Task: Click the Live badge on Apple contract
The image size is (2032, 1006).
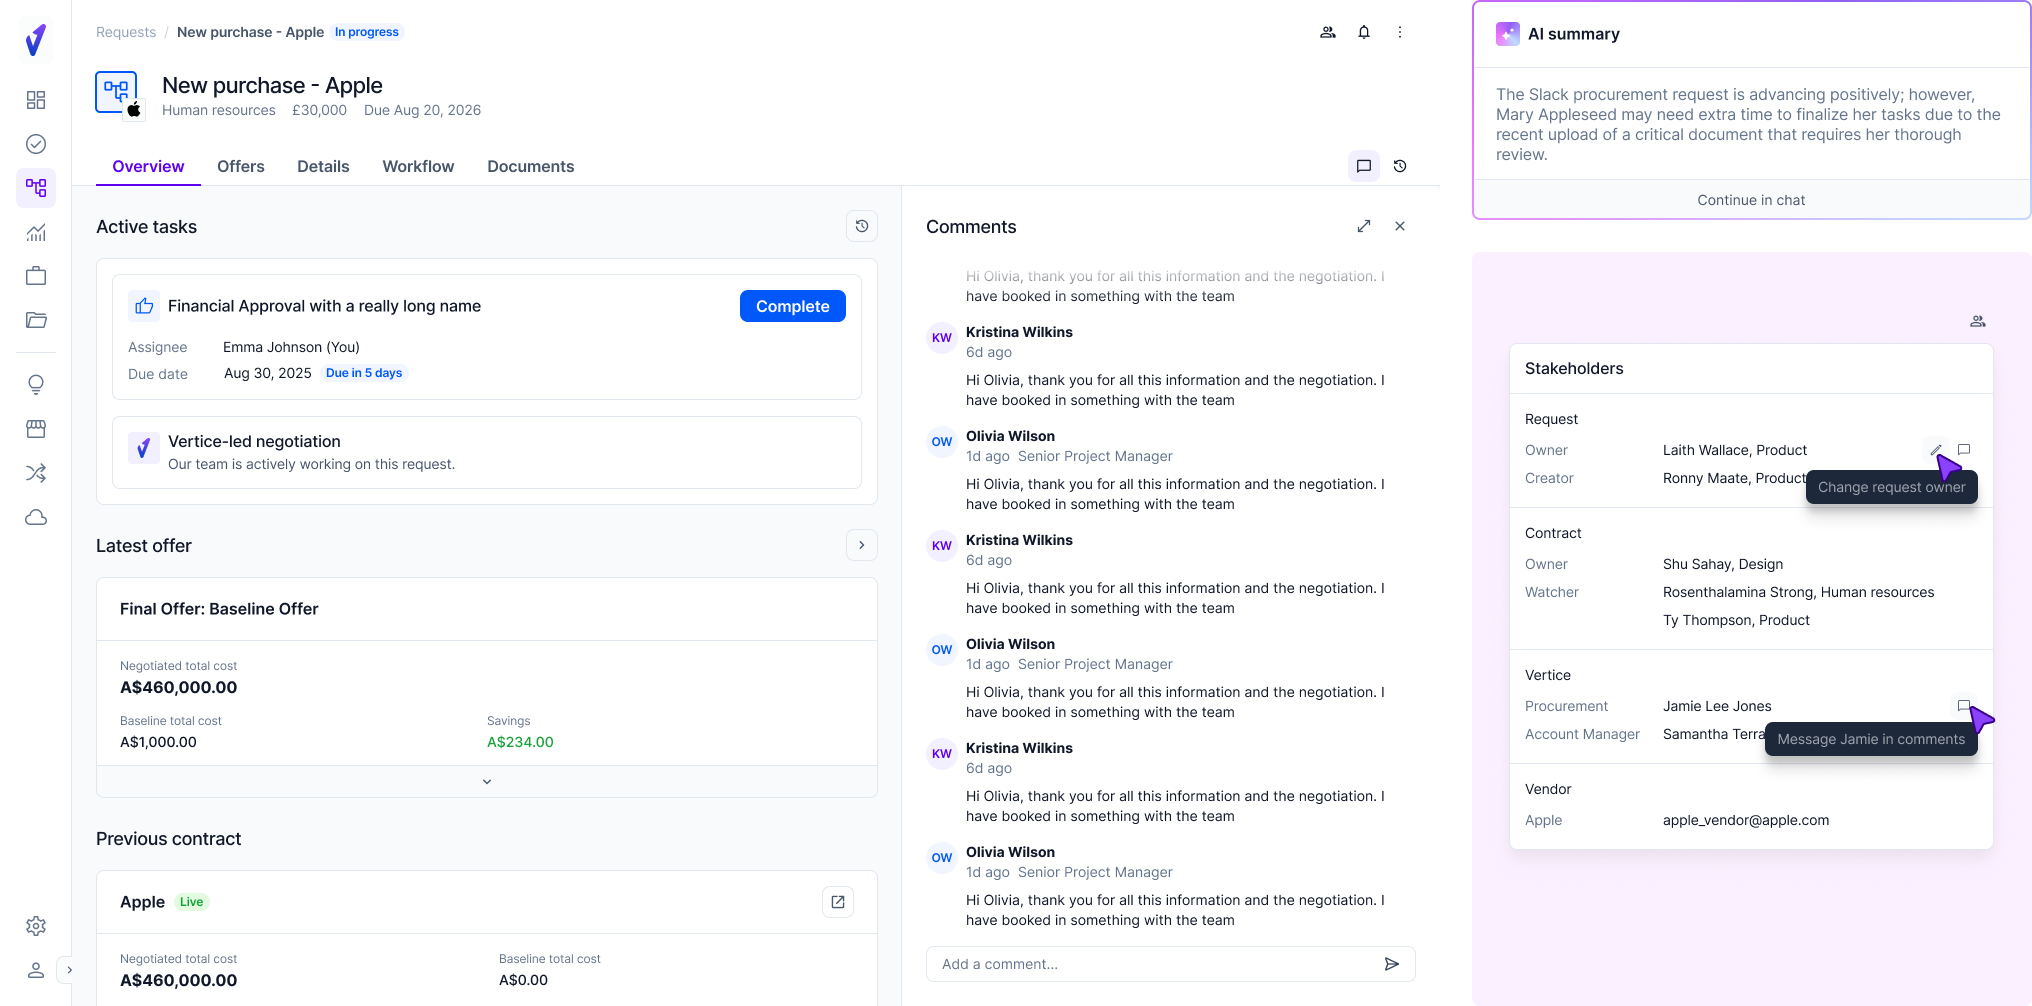Action: 191,902
